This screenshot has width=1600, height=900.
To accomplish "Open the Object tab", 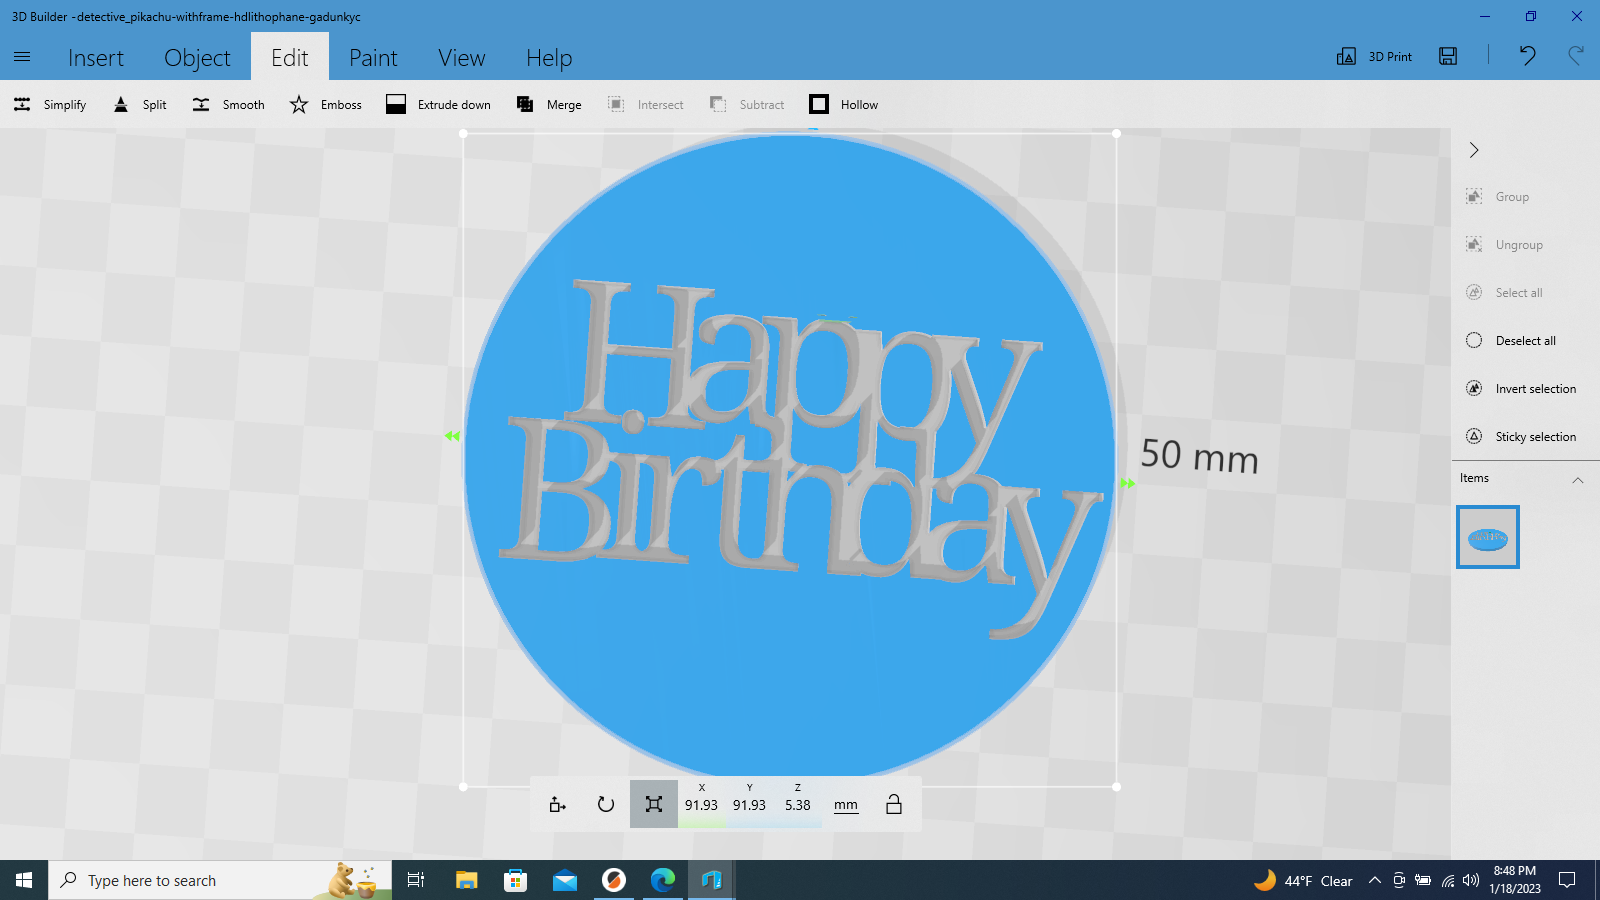I will tap(197, 58).
